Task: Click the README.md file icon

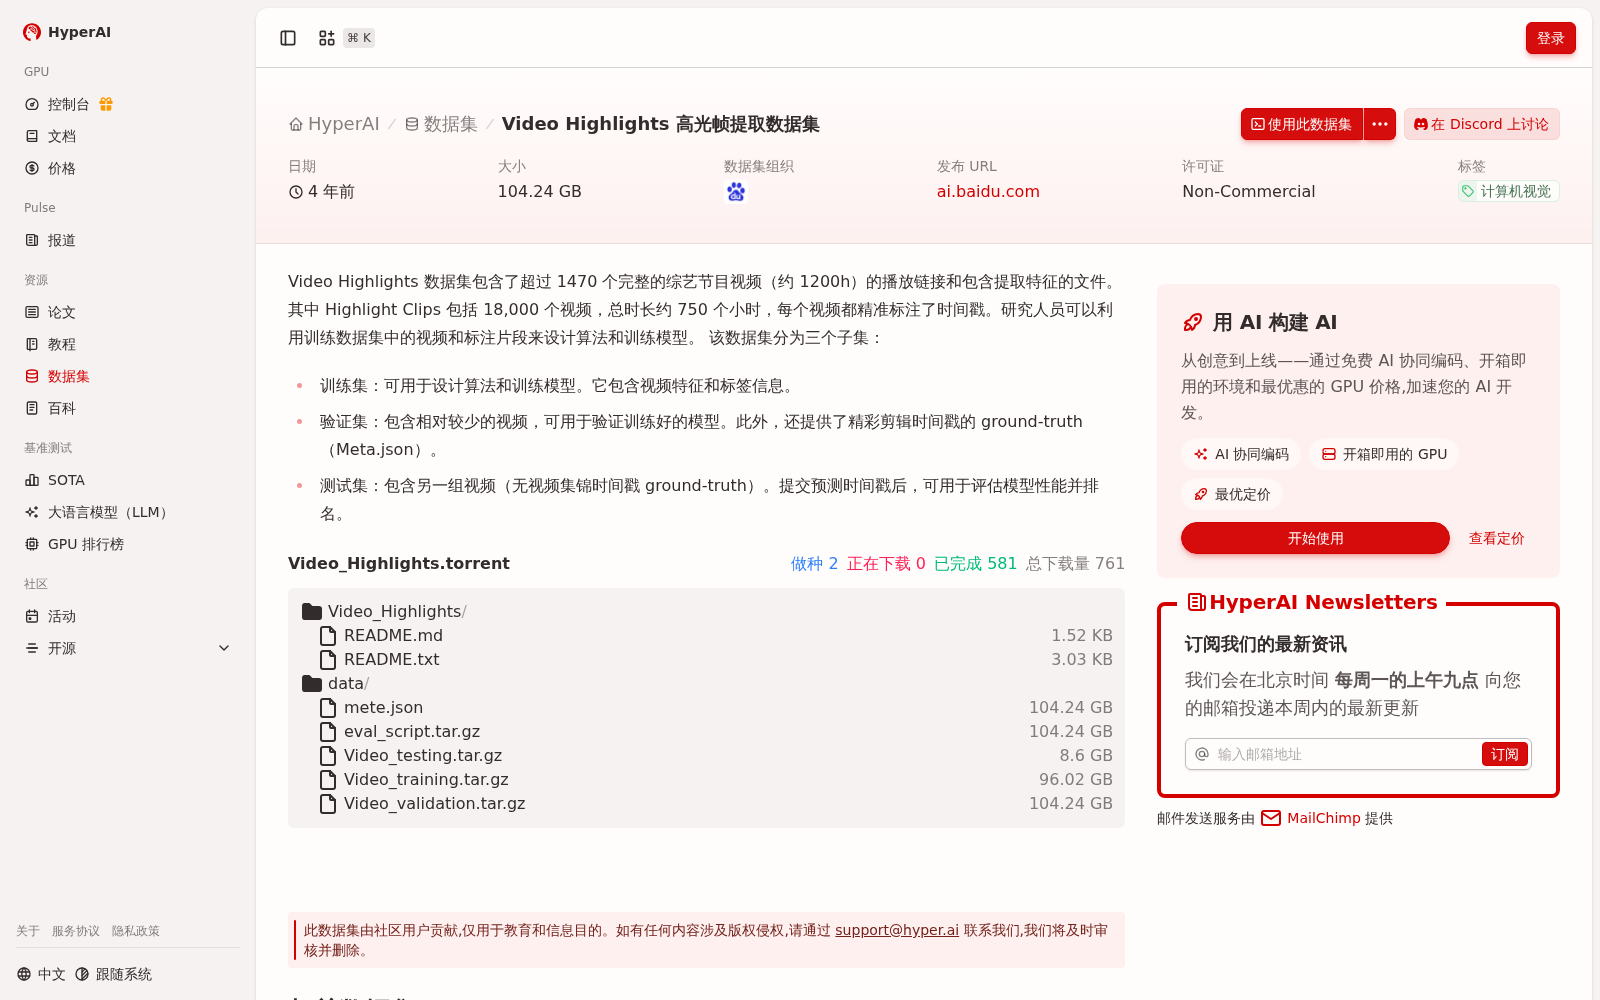Action: pos(328,635)
